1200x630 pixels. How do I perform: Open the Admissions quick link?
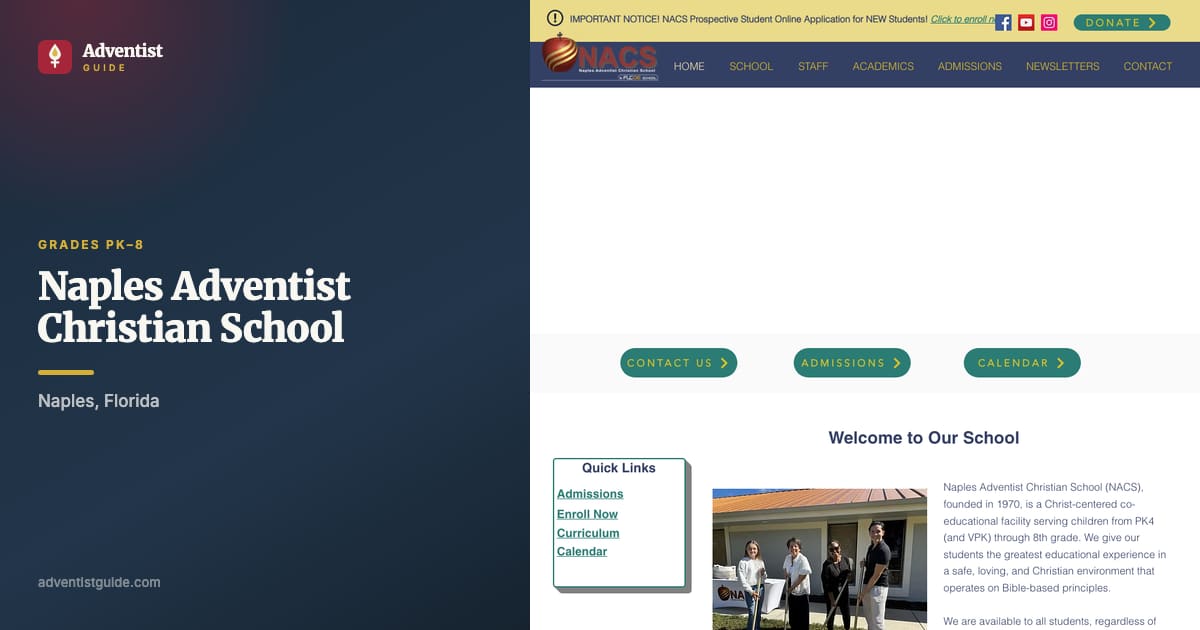(x=590, y=494)
